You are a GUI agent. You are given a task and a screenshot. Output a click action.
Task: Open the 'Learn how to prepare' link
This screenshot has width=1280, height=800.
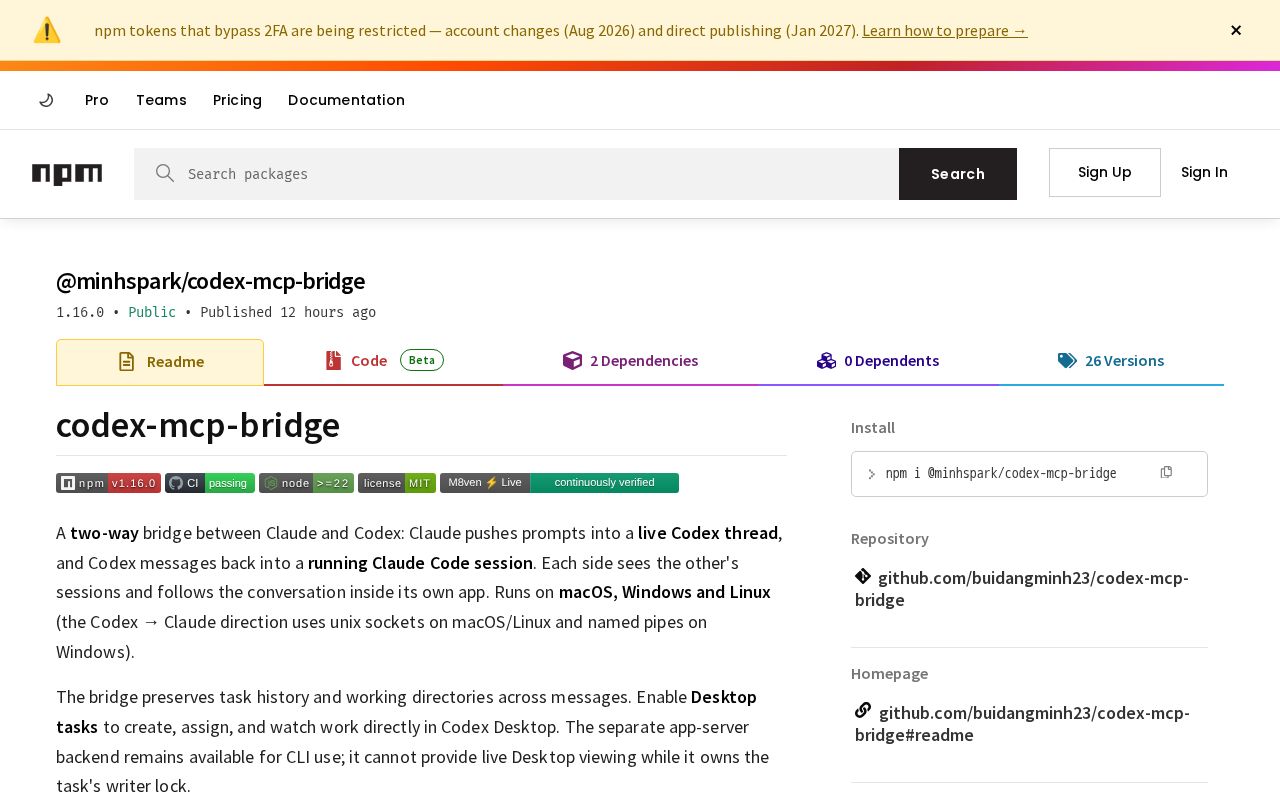944,30
